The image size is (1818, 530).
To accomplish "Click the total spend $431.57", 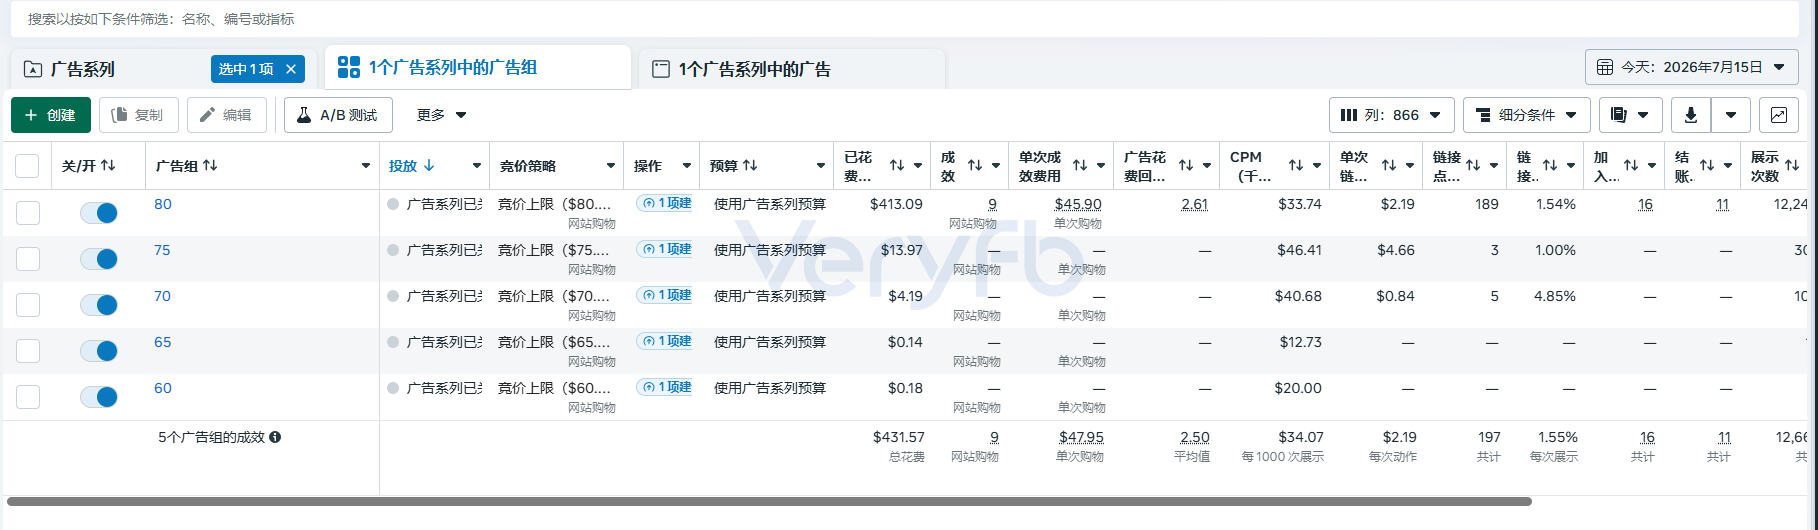I will click(899, 437).
